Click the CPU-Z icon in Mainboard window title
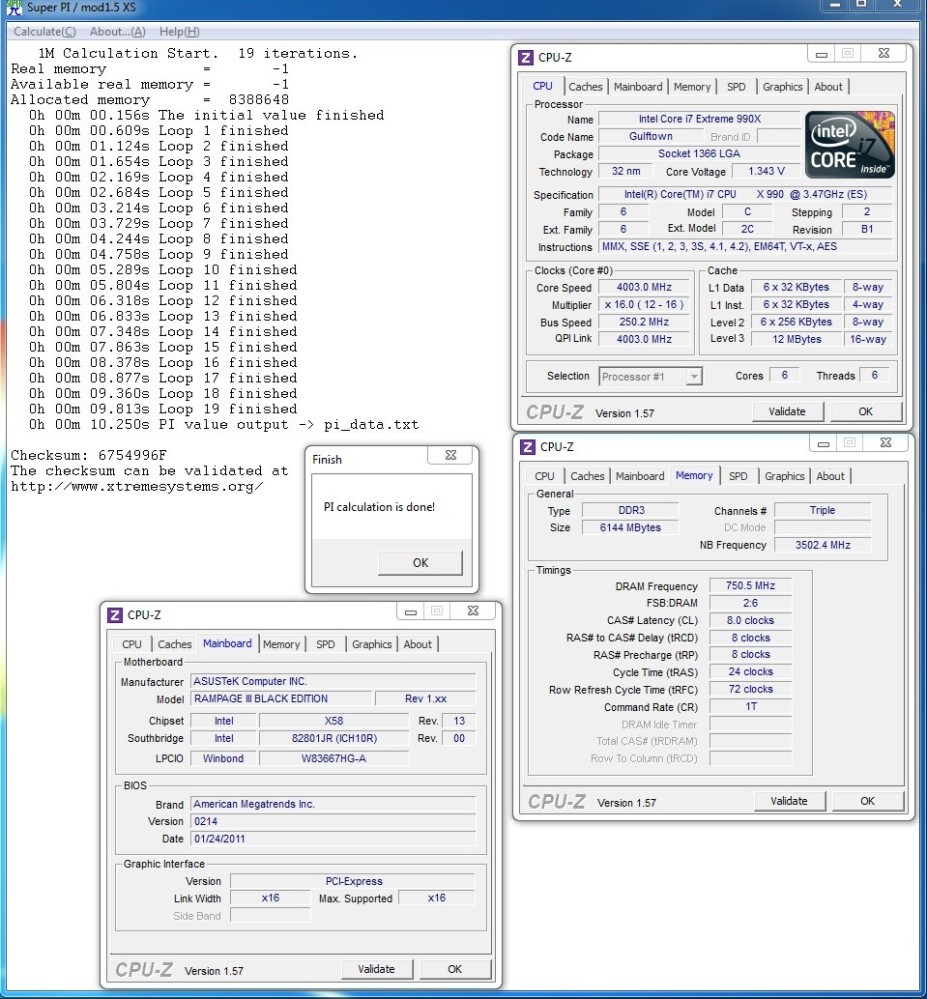927x999 pixels. [x=115, y=615]
